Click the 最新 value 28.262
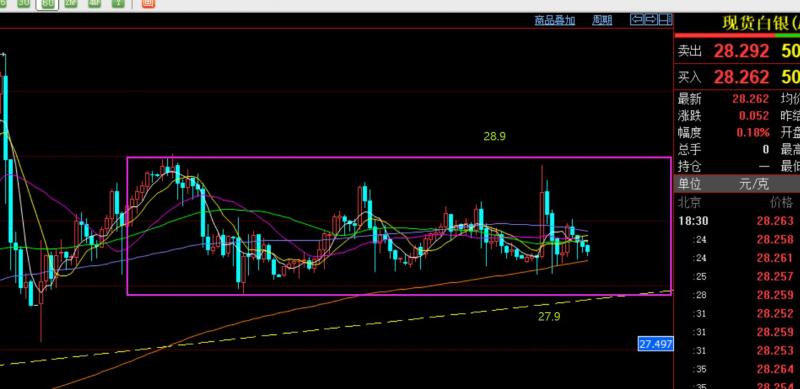The height and width of the screenshot is (389, 800). [751, 99]
